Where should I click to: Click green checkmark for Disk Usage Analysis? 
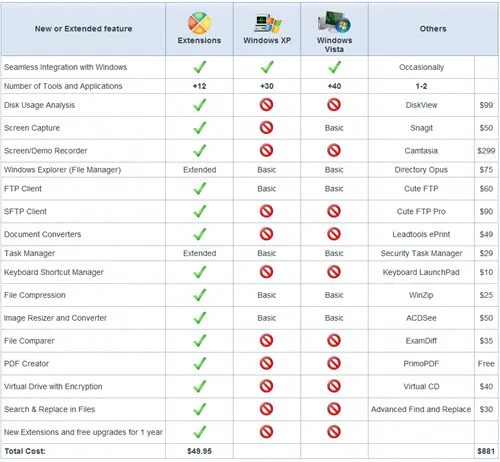click(200, 105)
